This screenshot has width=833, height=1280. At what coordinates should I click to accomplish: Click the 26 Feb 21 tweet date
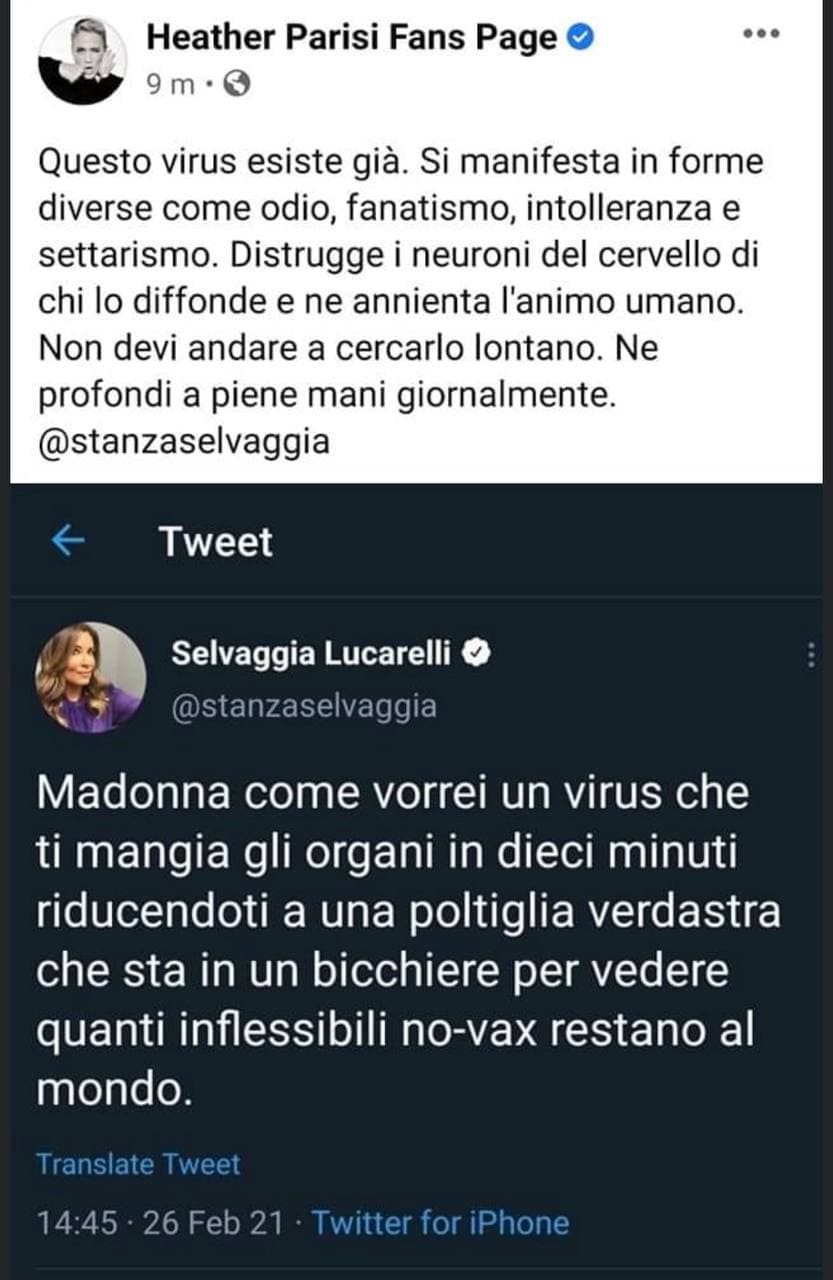(x=212, y=1223)
